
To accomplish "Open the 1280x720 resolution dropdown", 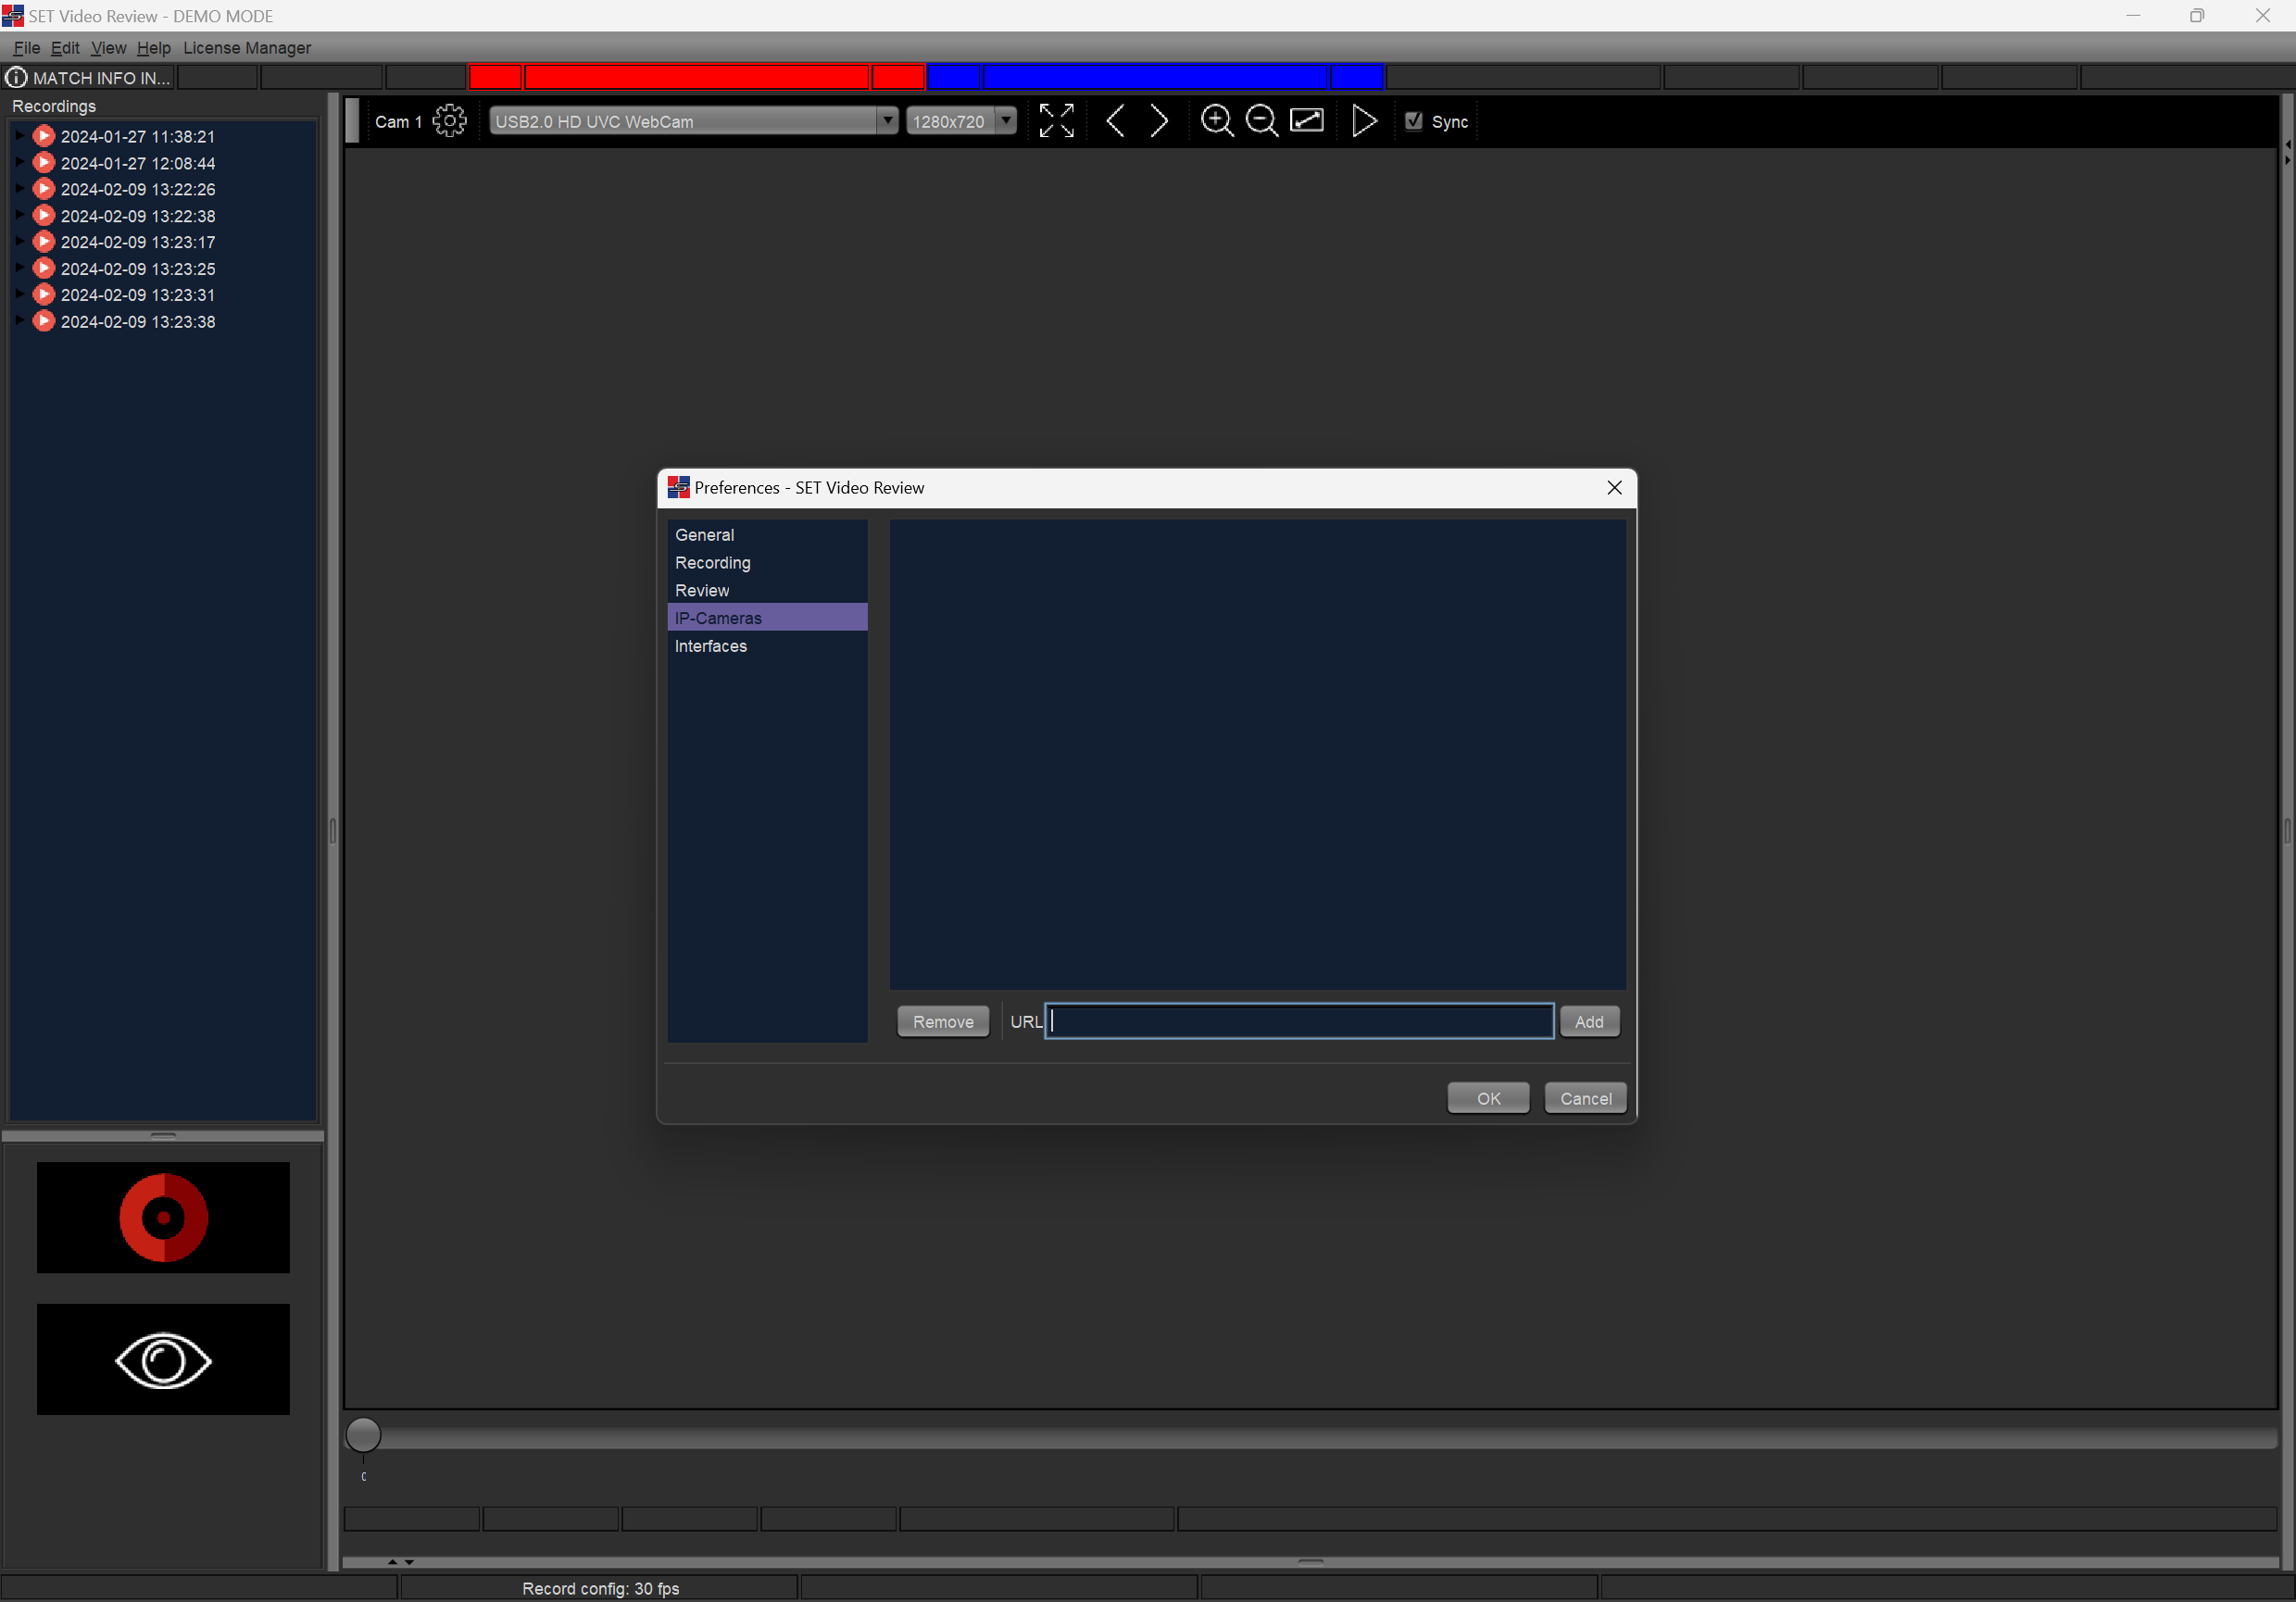I will [1006, 121].
